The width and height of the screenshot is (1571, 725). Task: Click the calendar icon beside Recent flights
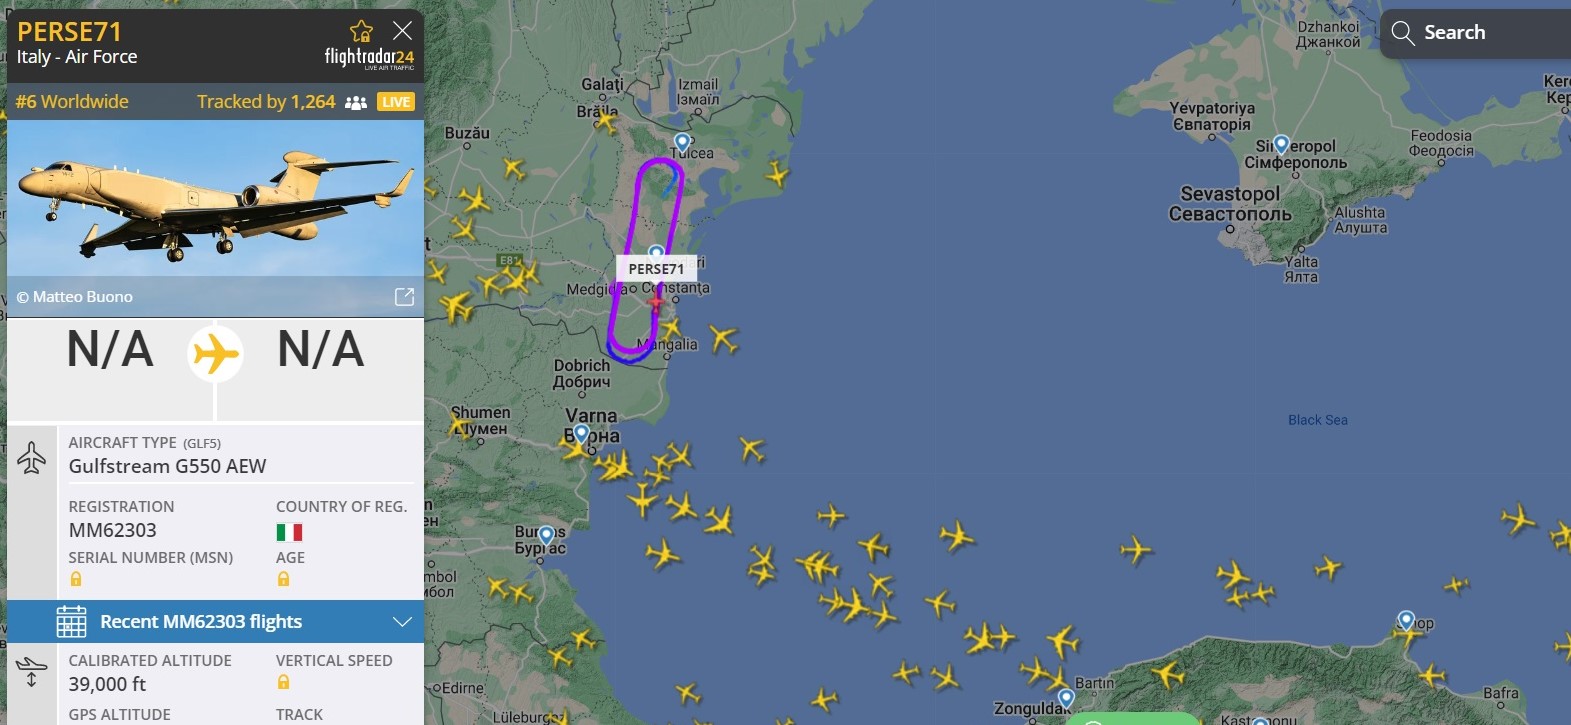(71, 621)
